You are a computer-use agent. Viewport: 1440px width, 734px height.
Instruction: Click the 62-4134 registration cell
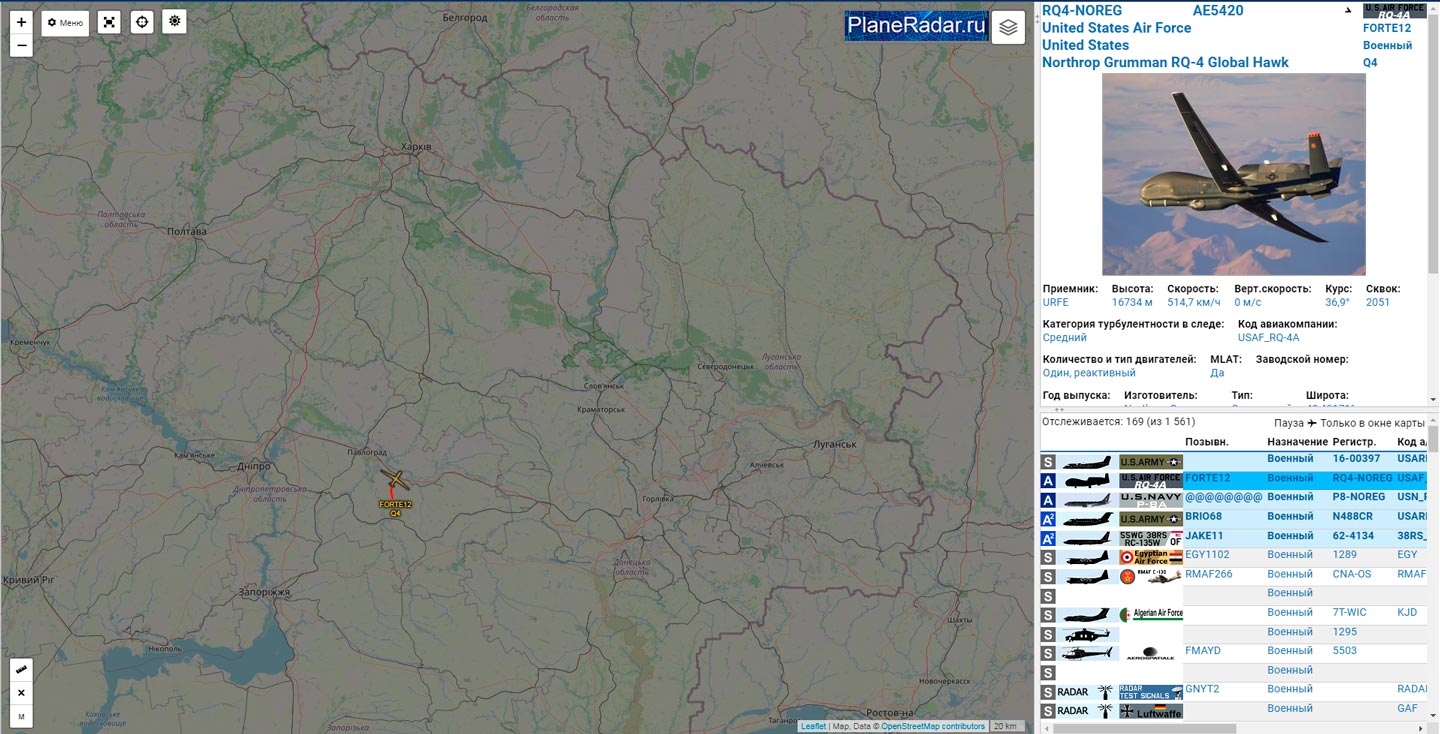tap(1353, 535)
